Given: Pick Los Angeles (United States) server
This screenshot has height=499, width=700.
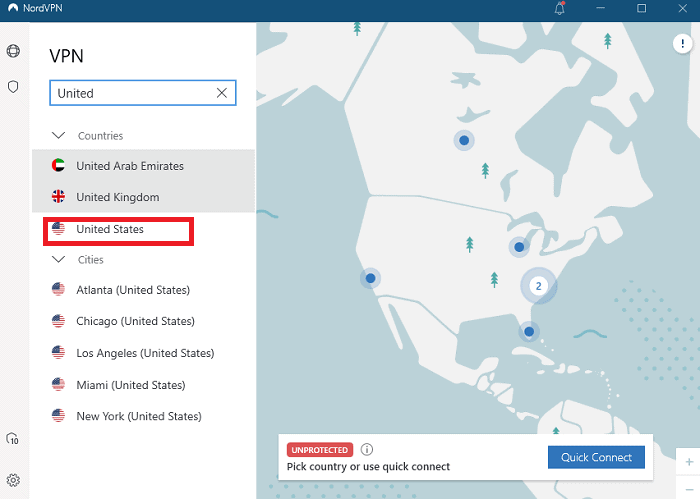Looking at the screenshot, I should coord(145,353).
